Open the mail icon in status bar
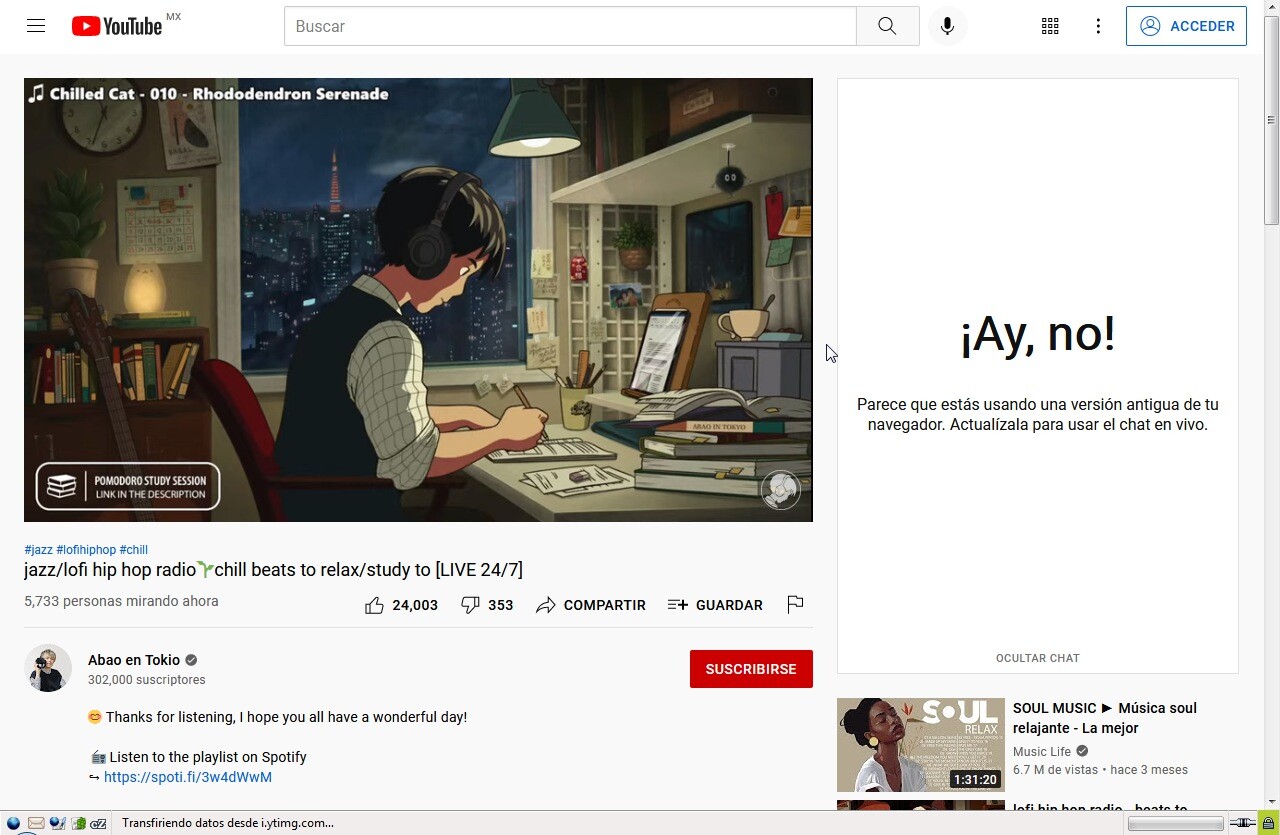The width and height of the screenshot is (1280, 835). tap(35, 824)
